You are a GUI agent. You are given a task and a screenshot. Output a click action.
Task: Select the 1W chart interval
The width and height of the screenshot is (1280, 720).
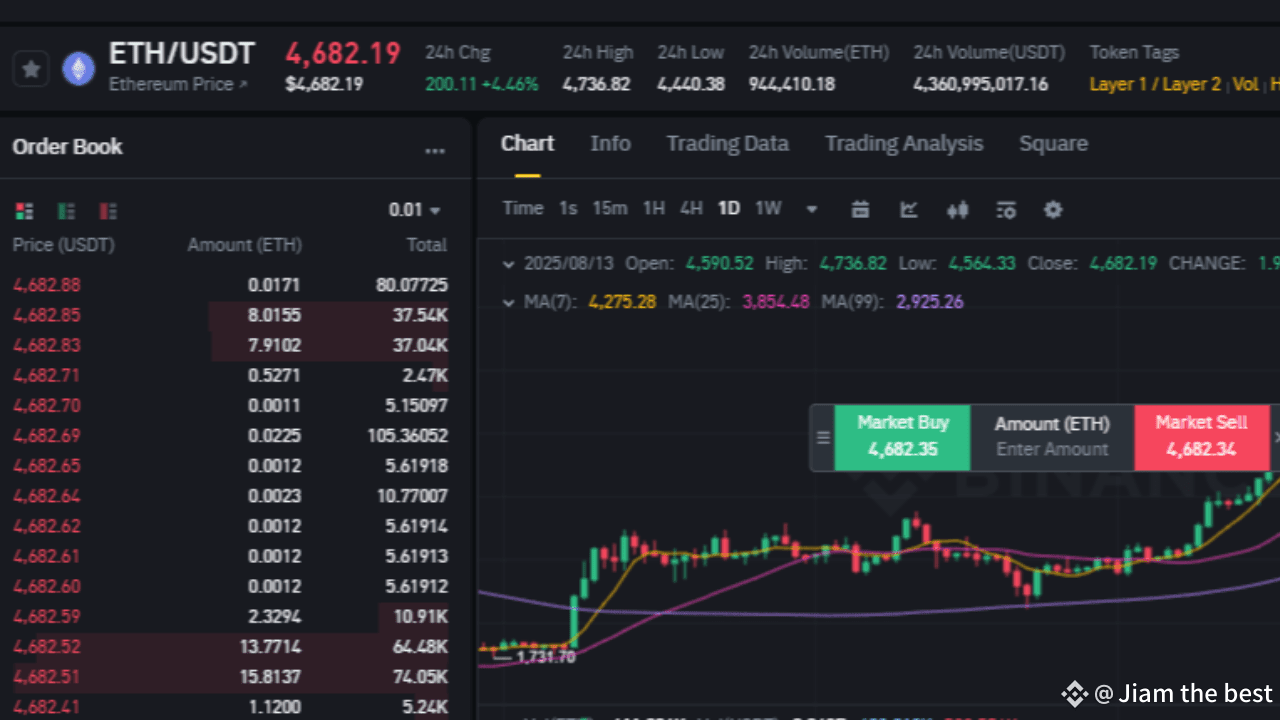(768, 208)
